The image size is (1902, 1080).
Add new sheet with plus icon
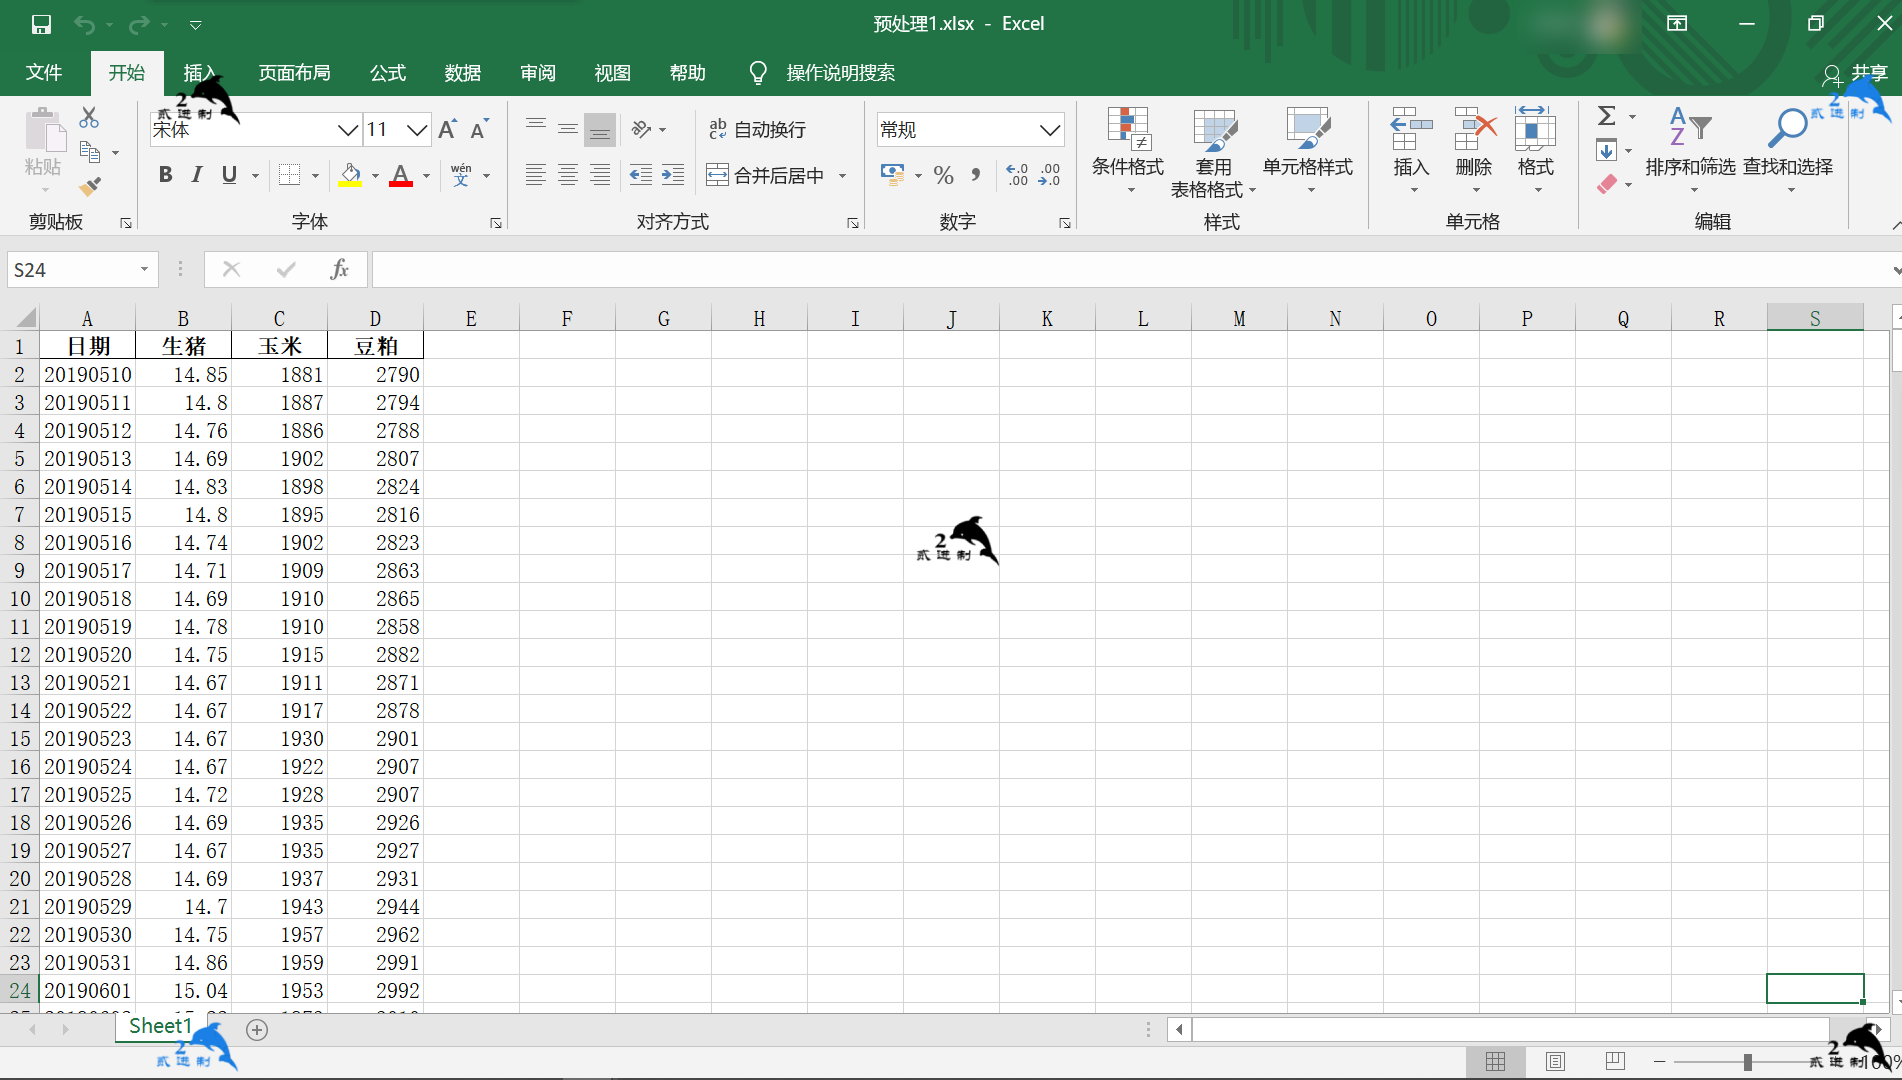257,1029
